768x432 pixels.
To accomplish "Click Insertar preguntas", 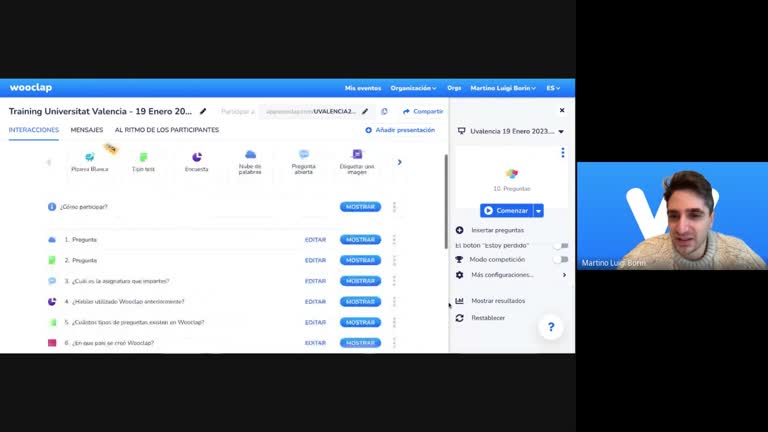I will pos(498,230).
